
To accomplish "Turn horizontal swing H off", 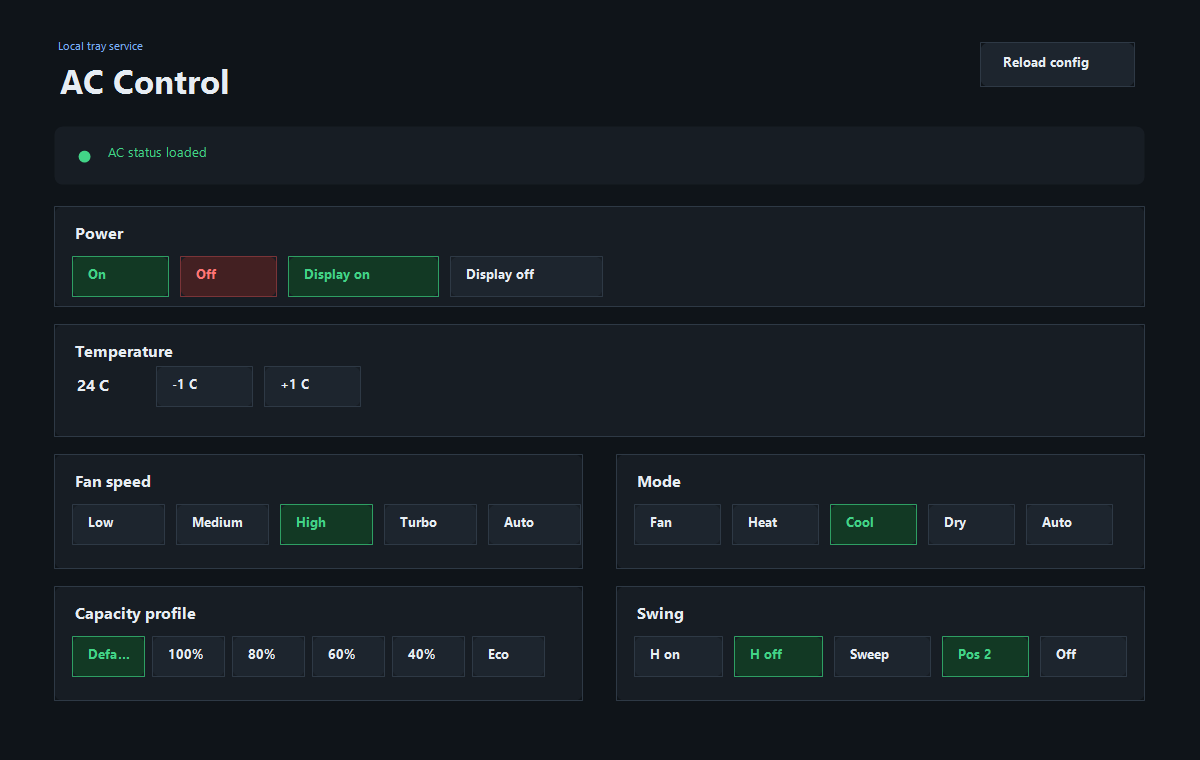I will point(778,656).
